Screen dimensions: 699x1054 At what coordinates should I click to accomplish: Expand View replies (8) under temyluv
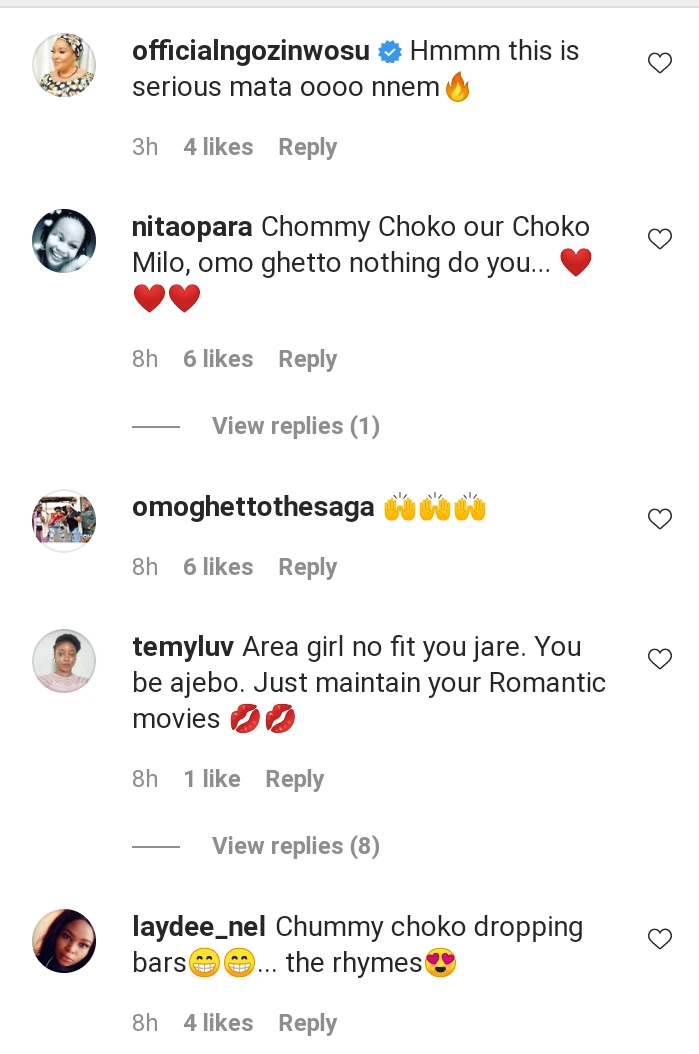295,846
